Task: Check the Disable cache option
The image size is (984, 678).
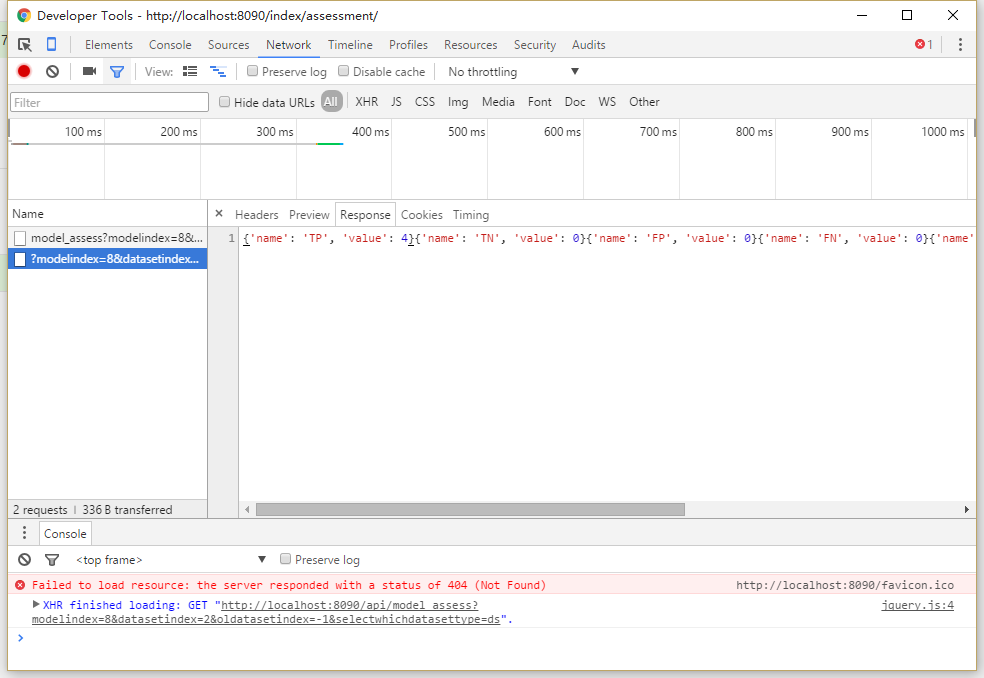Action: (x=343, y=71)
